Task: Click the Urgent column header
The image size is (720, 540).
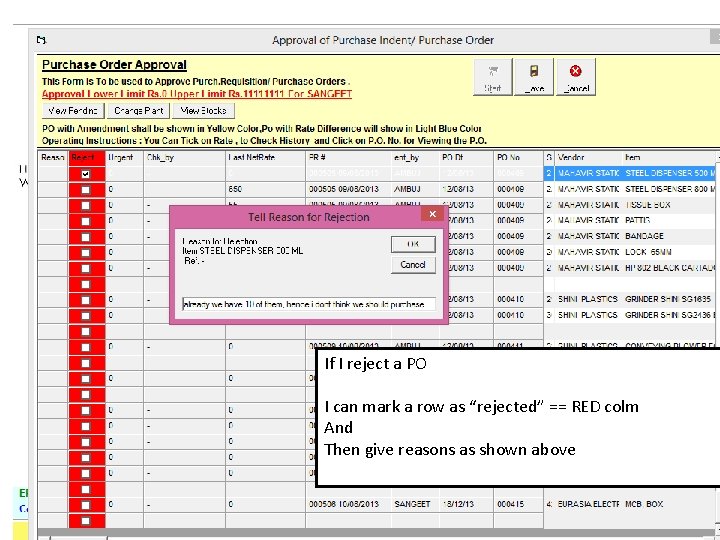Action: click(x=124, y=158)
